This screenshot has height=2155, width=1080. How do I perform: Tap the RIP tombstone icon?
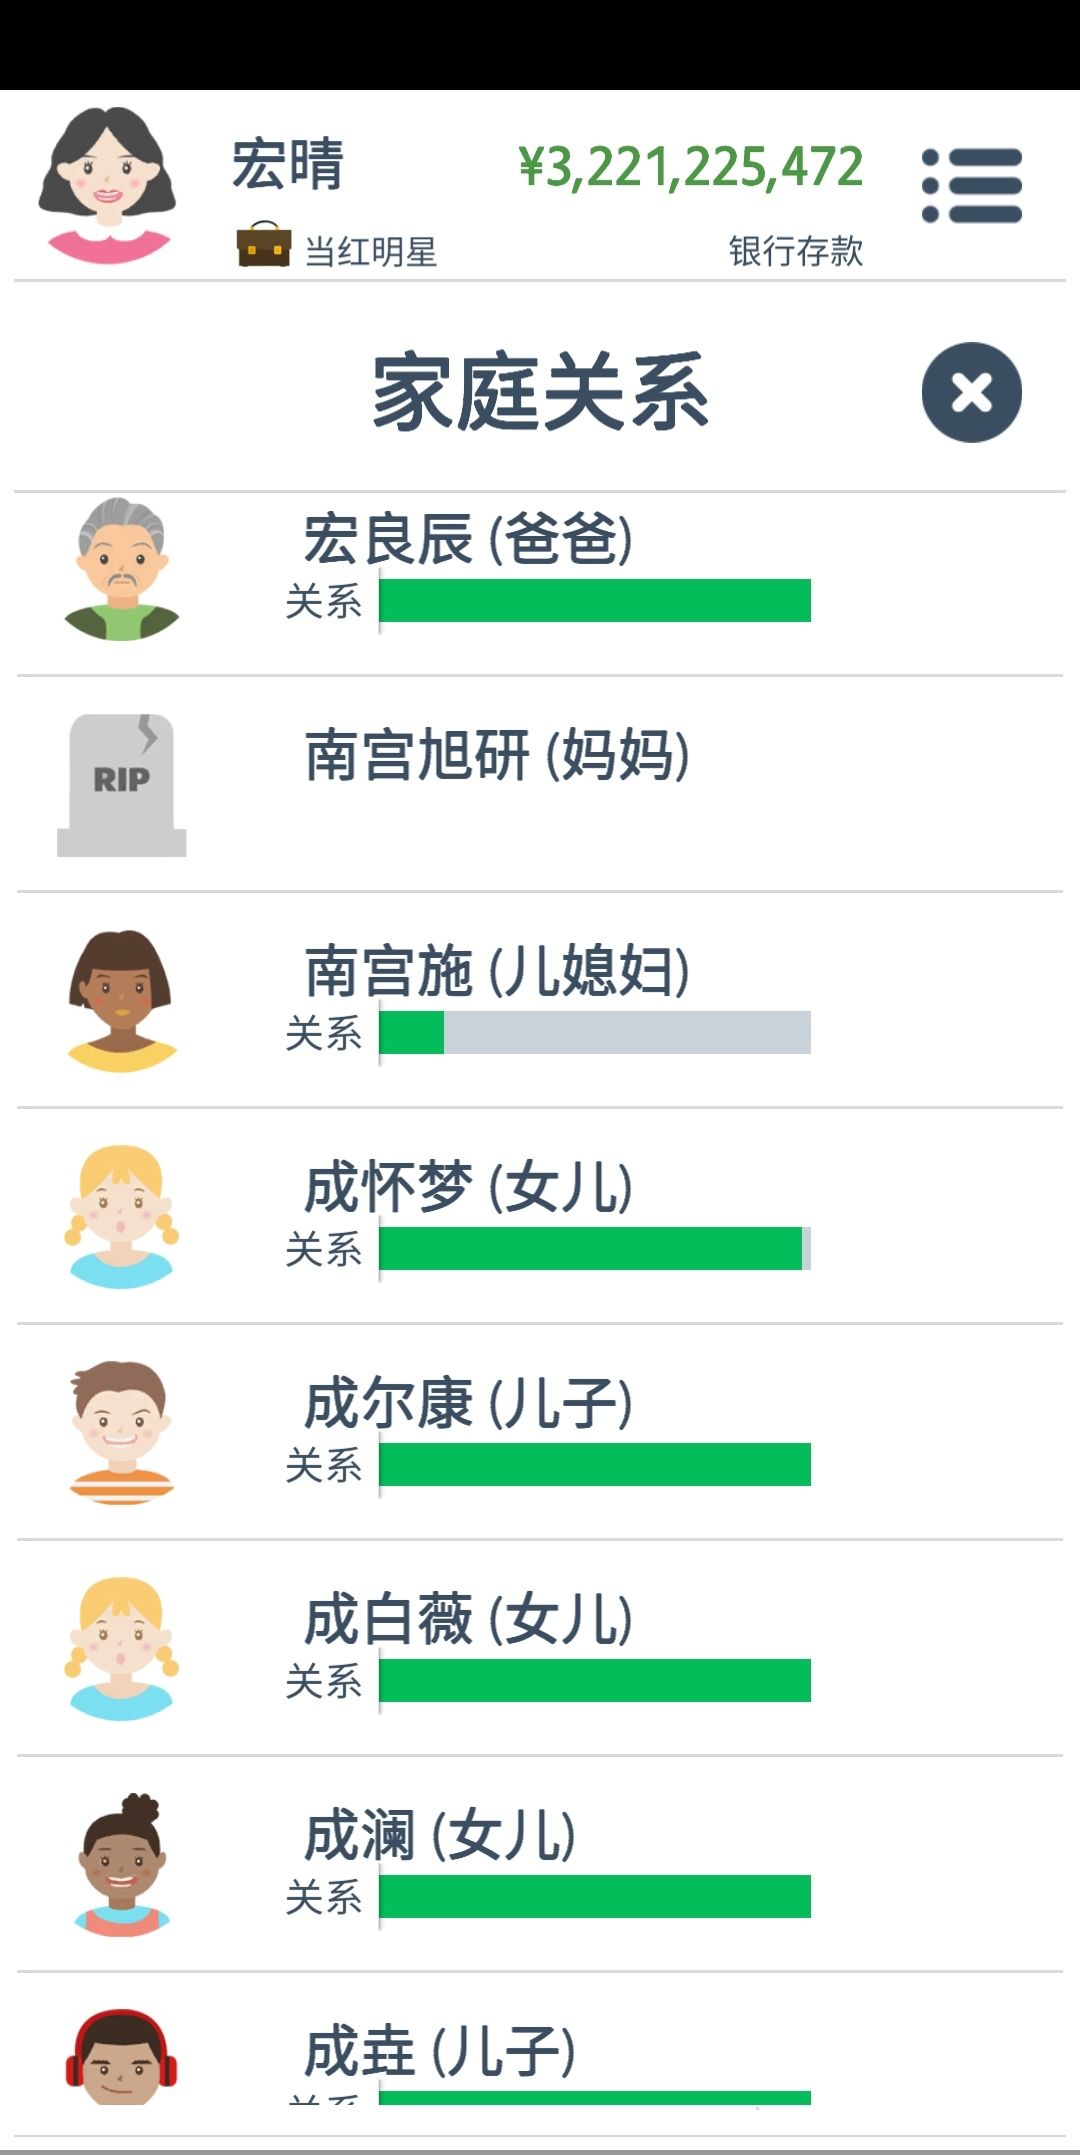tap(122, 785)
